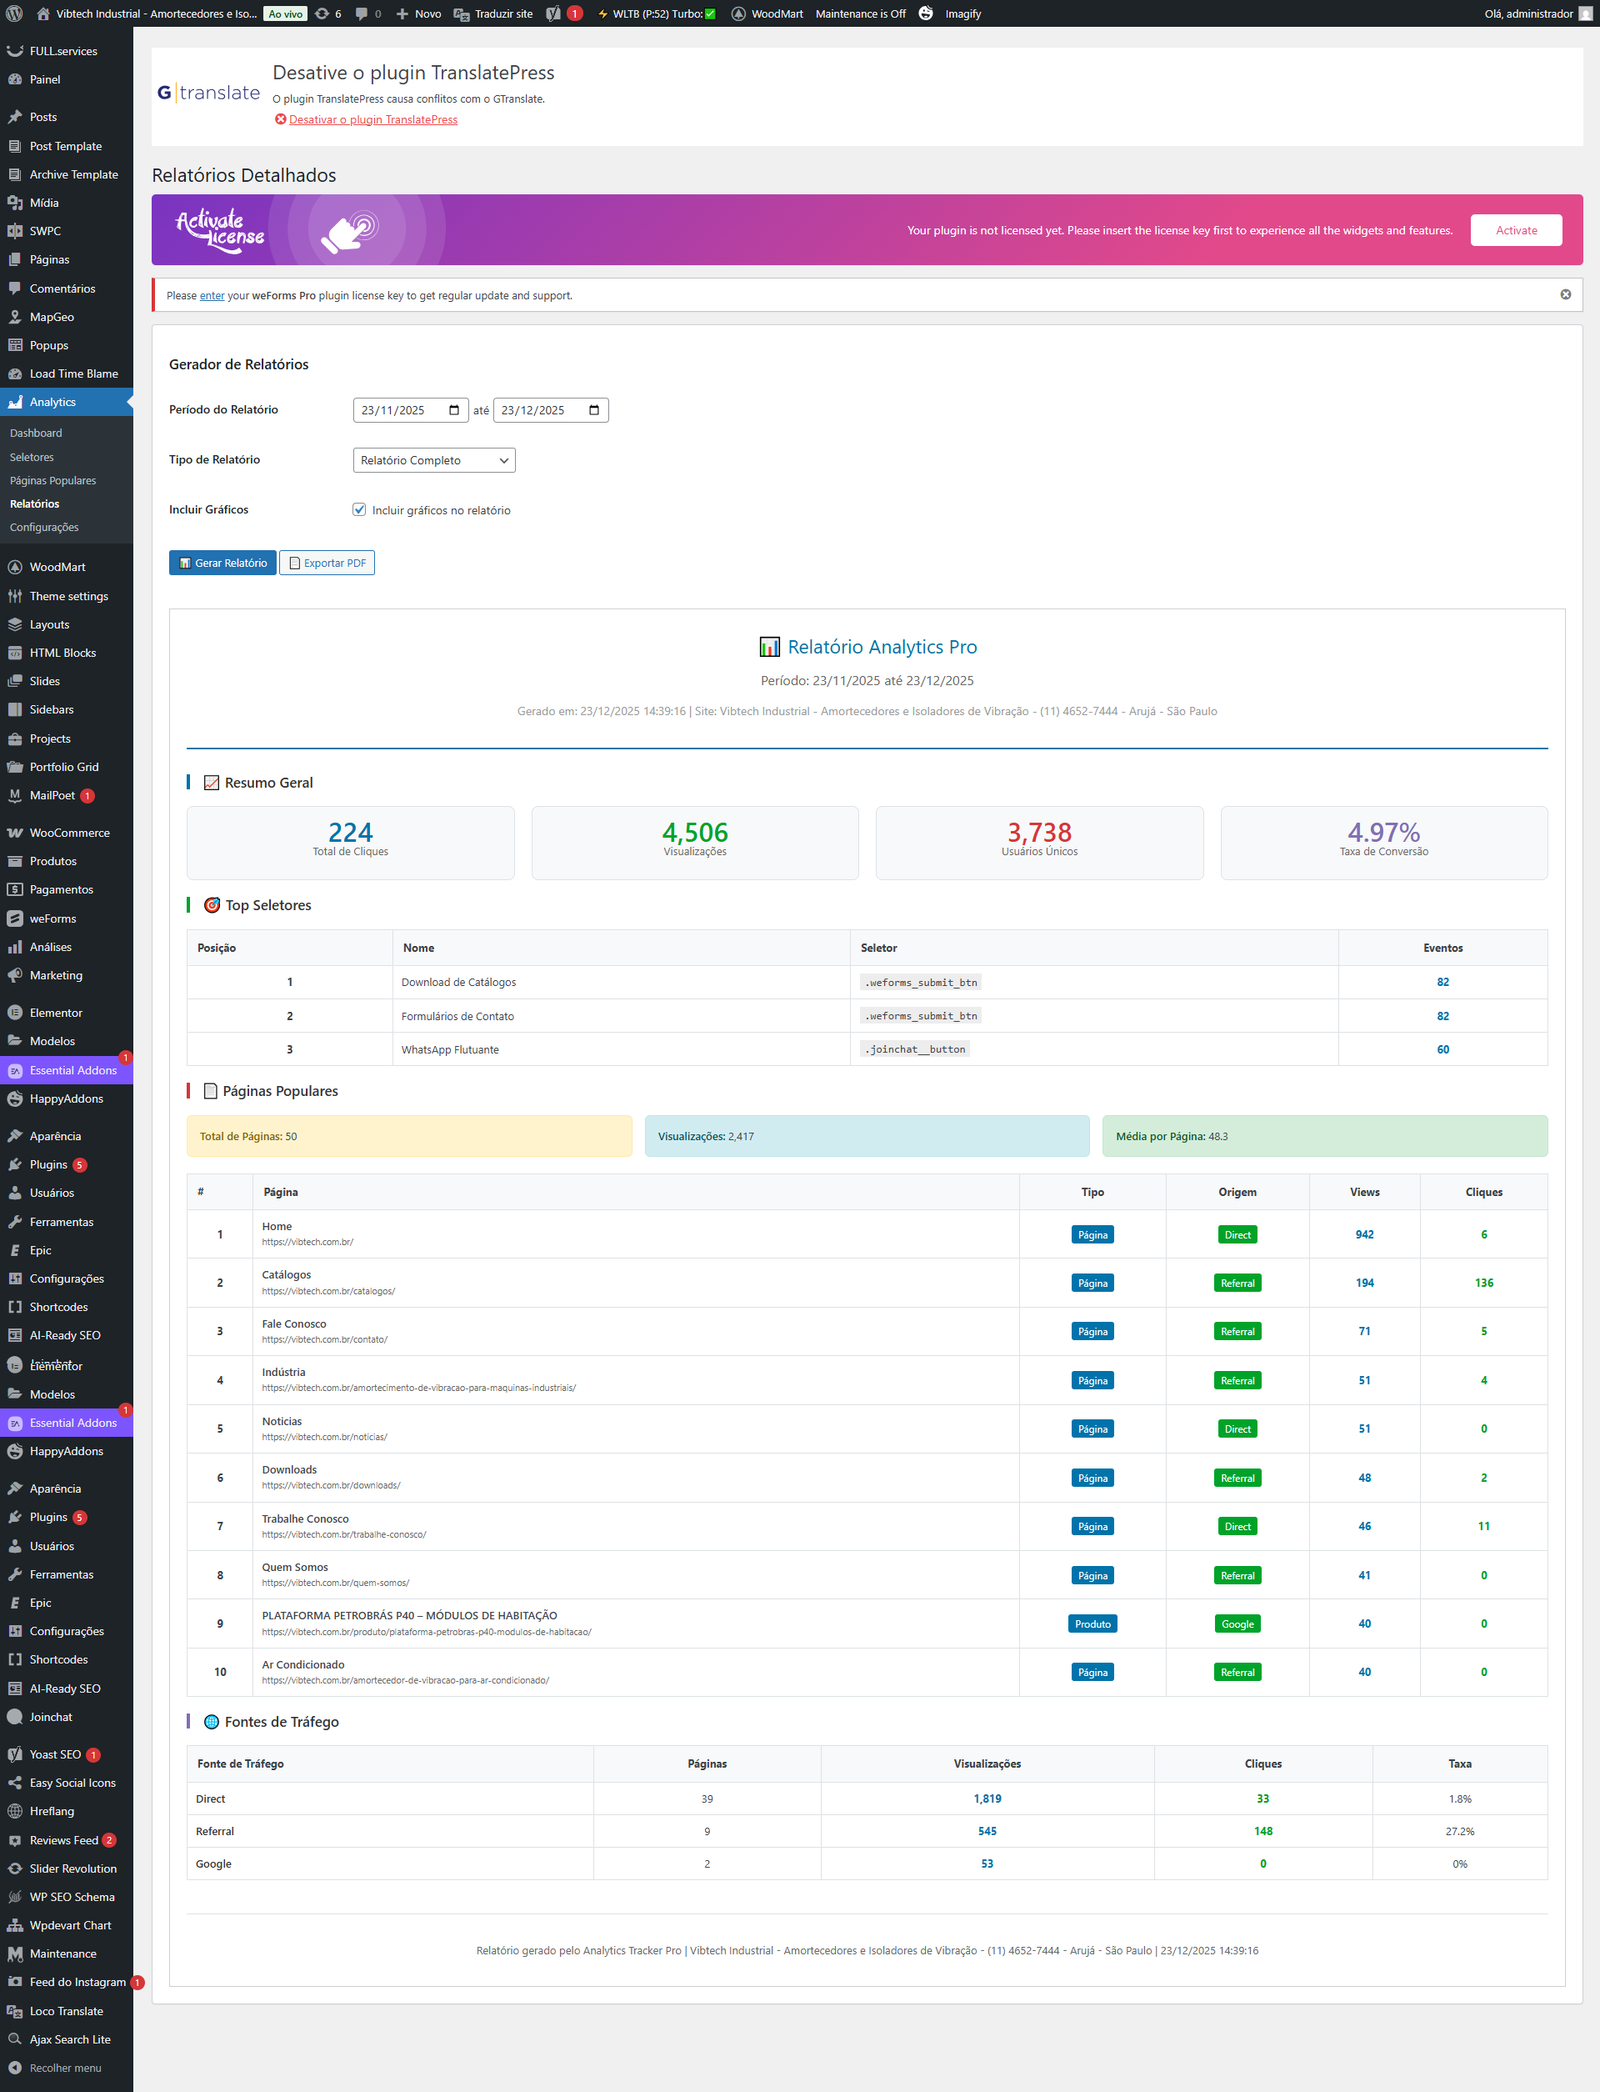Click the Collapse menu (Recolher menu) icon
Viewport: 1600px width, 2092px height.
tap(15, 2068)
